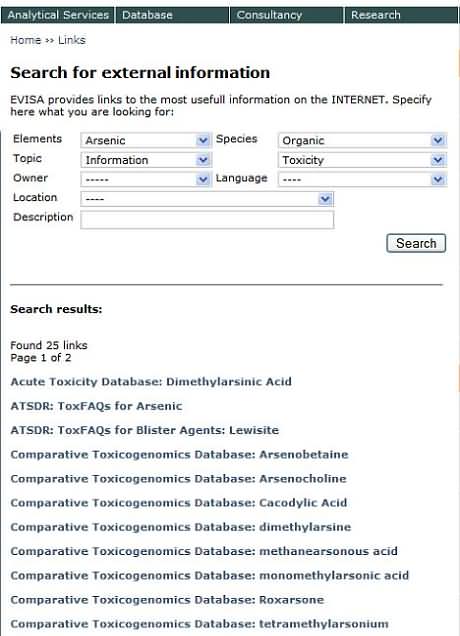Open the Species dropdown showing Organic
460x636 pixels.
(x=362, y=140)
